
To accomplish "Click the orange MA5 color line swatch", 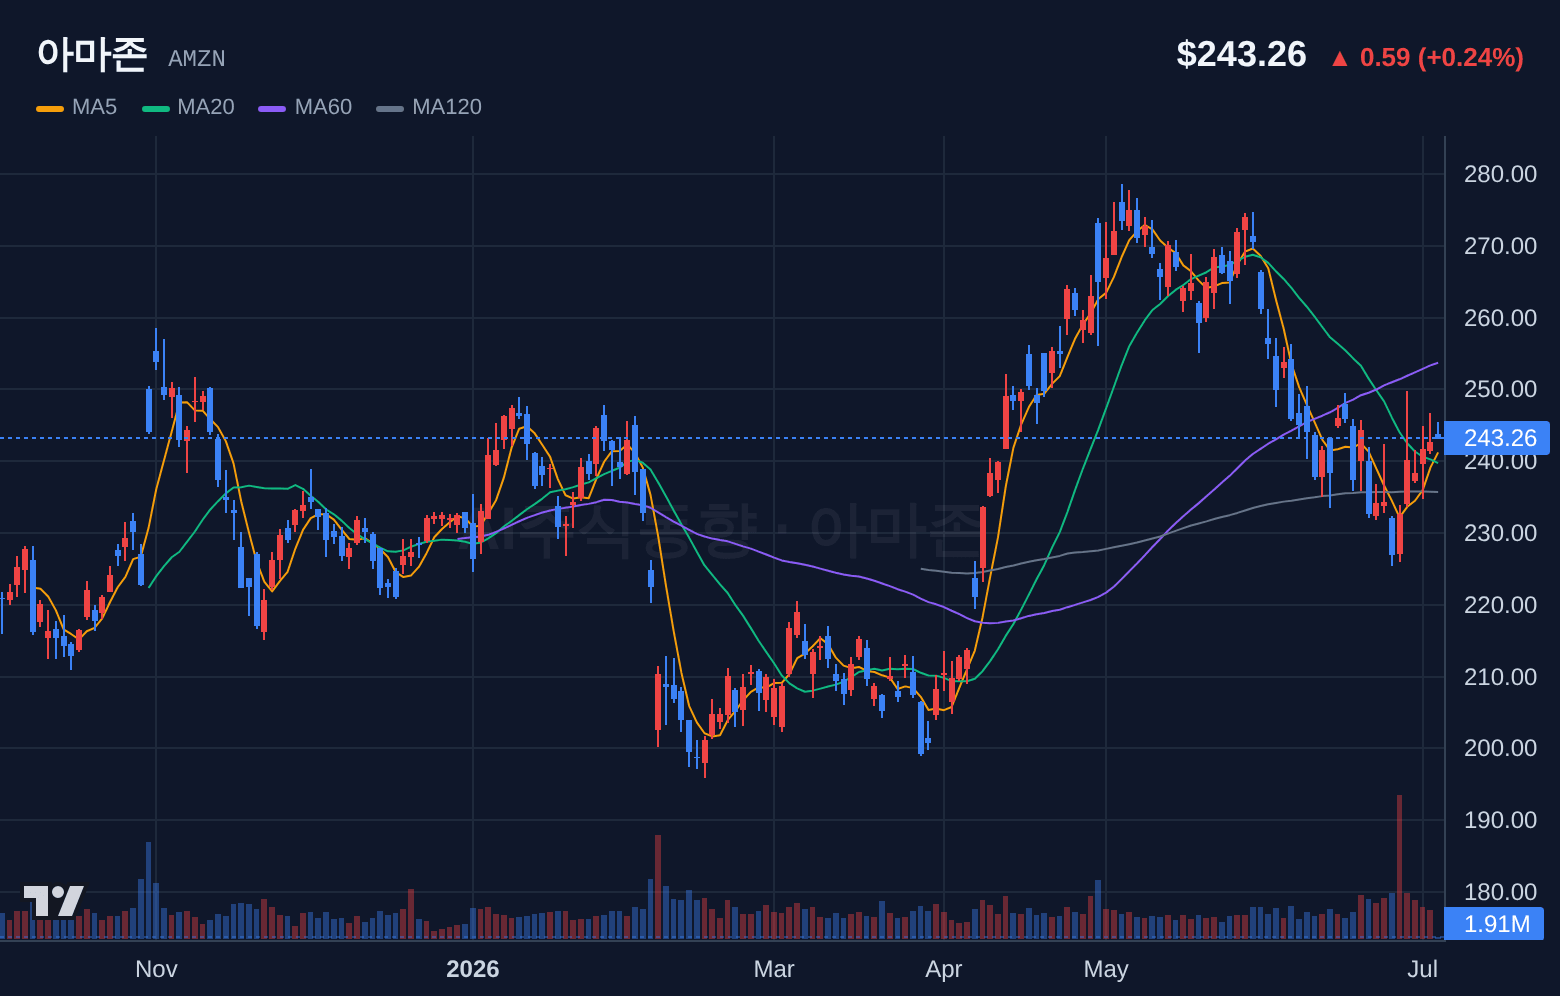I will [x=50, y=108].
